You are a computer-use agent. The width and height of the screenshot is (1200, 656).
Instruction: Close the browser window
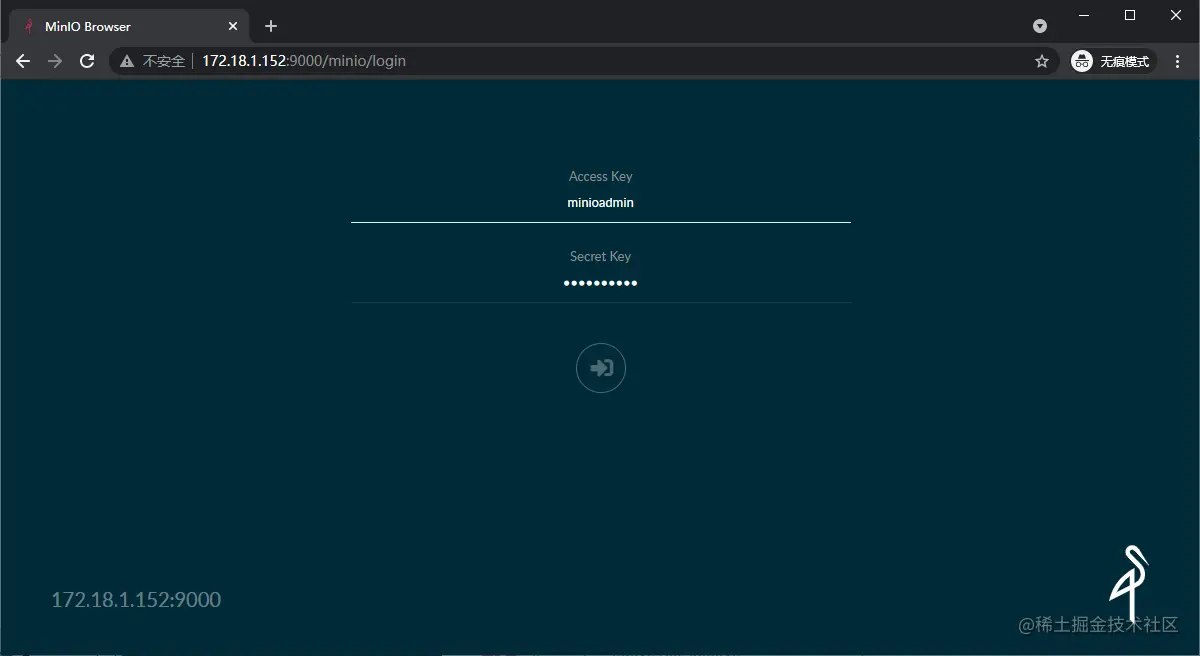1176,15
